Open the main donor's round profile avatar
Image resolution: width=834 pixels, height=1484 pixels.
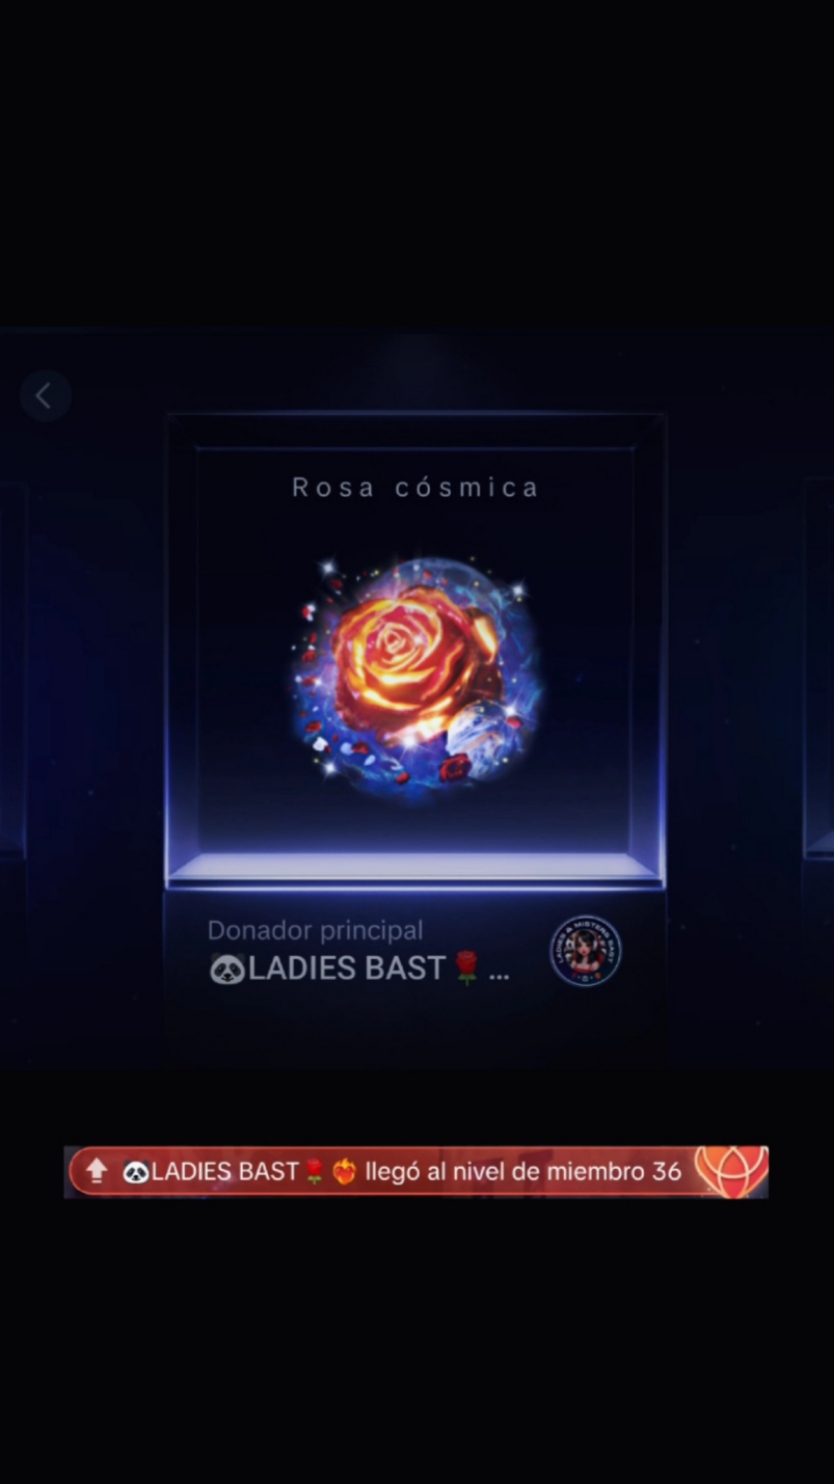[585, 951]
